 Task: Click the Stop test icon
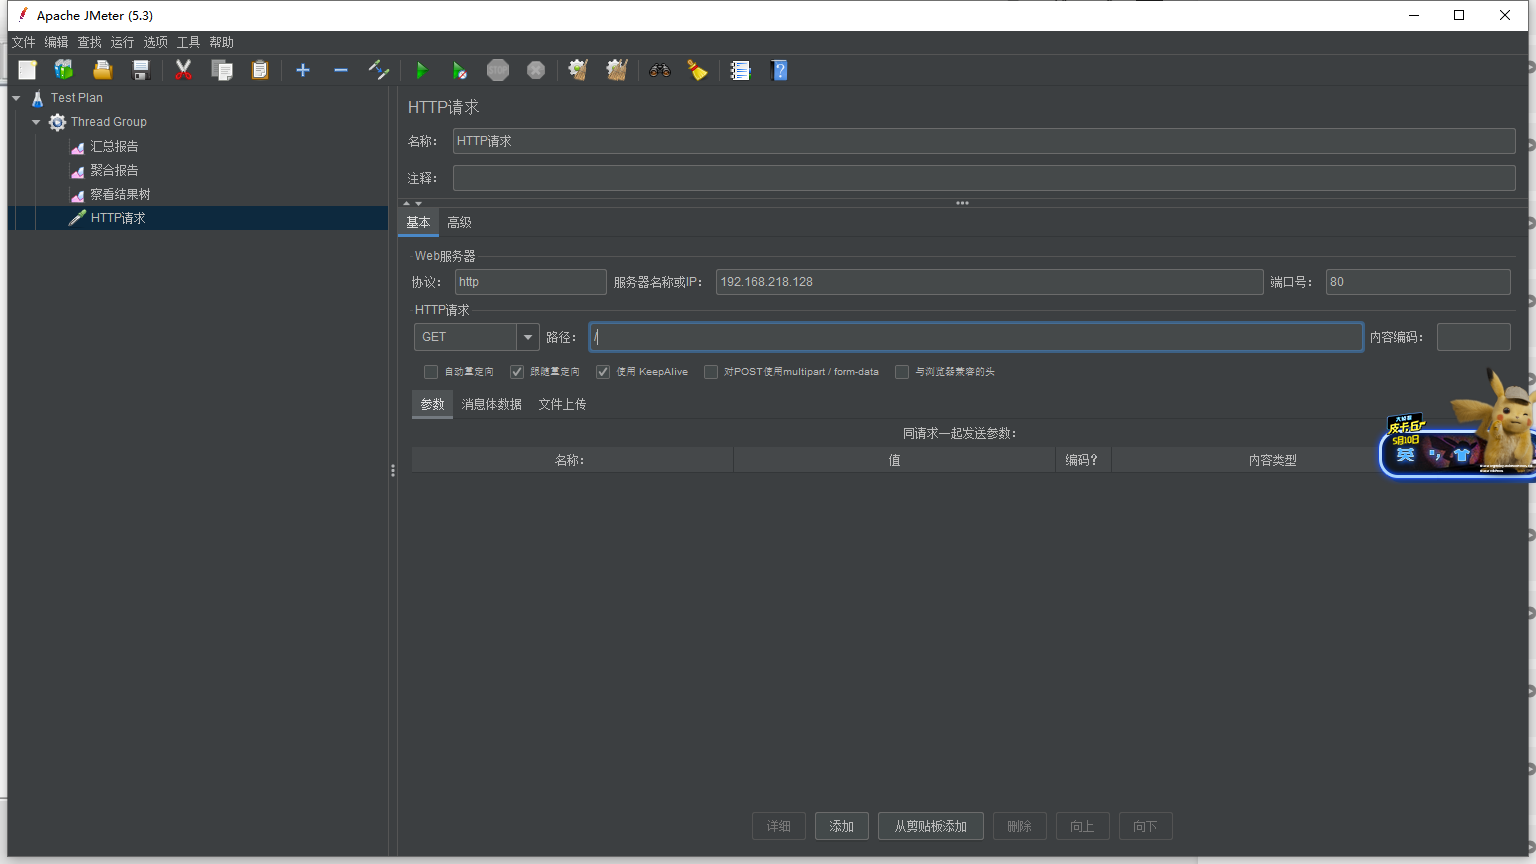point(498,70)
